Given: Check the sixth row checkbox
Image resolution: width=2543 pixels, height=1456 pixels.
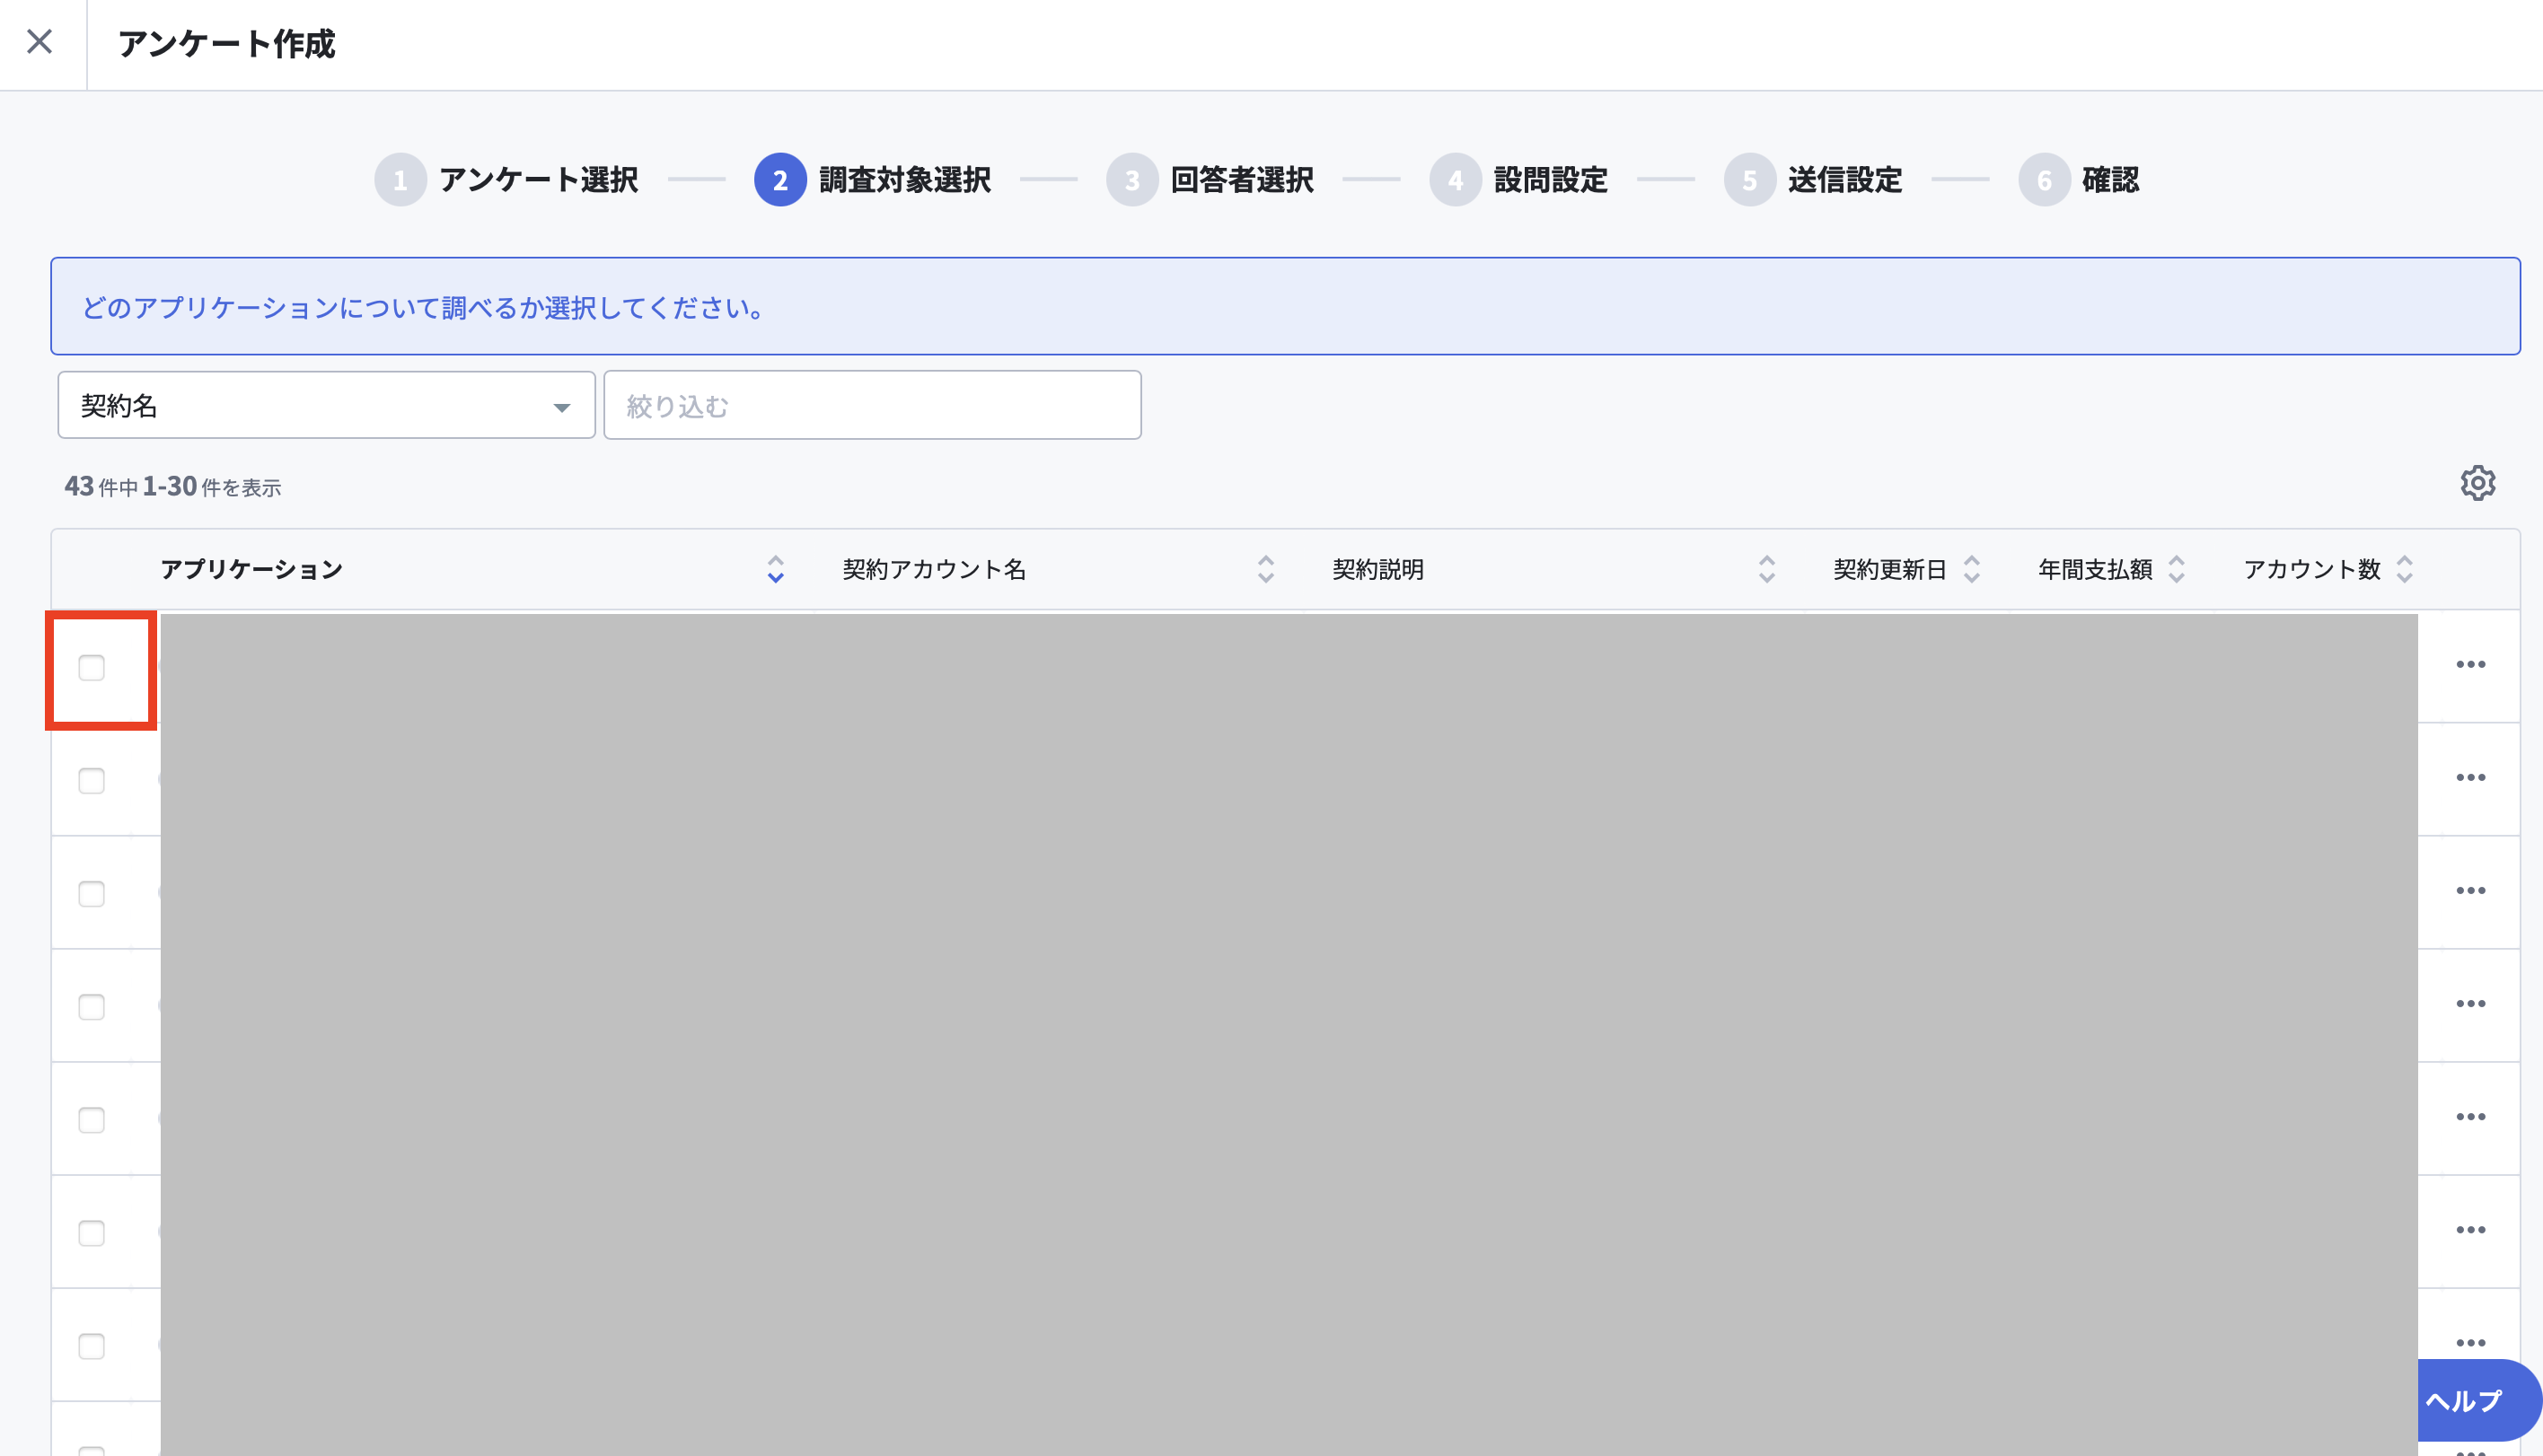Looking at the screenshot, I should point(92,1233).
